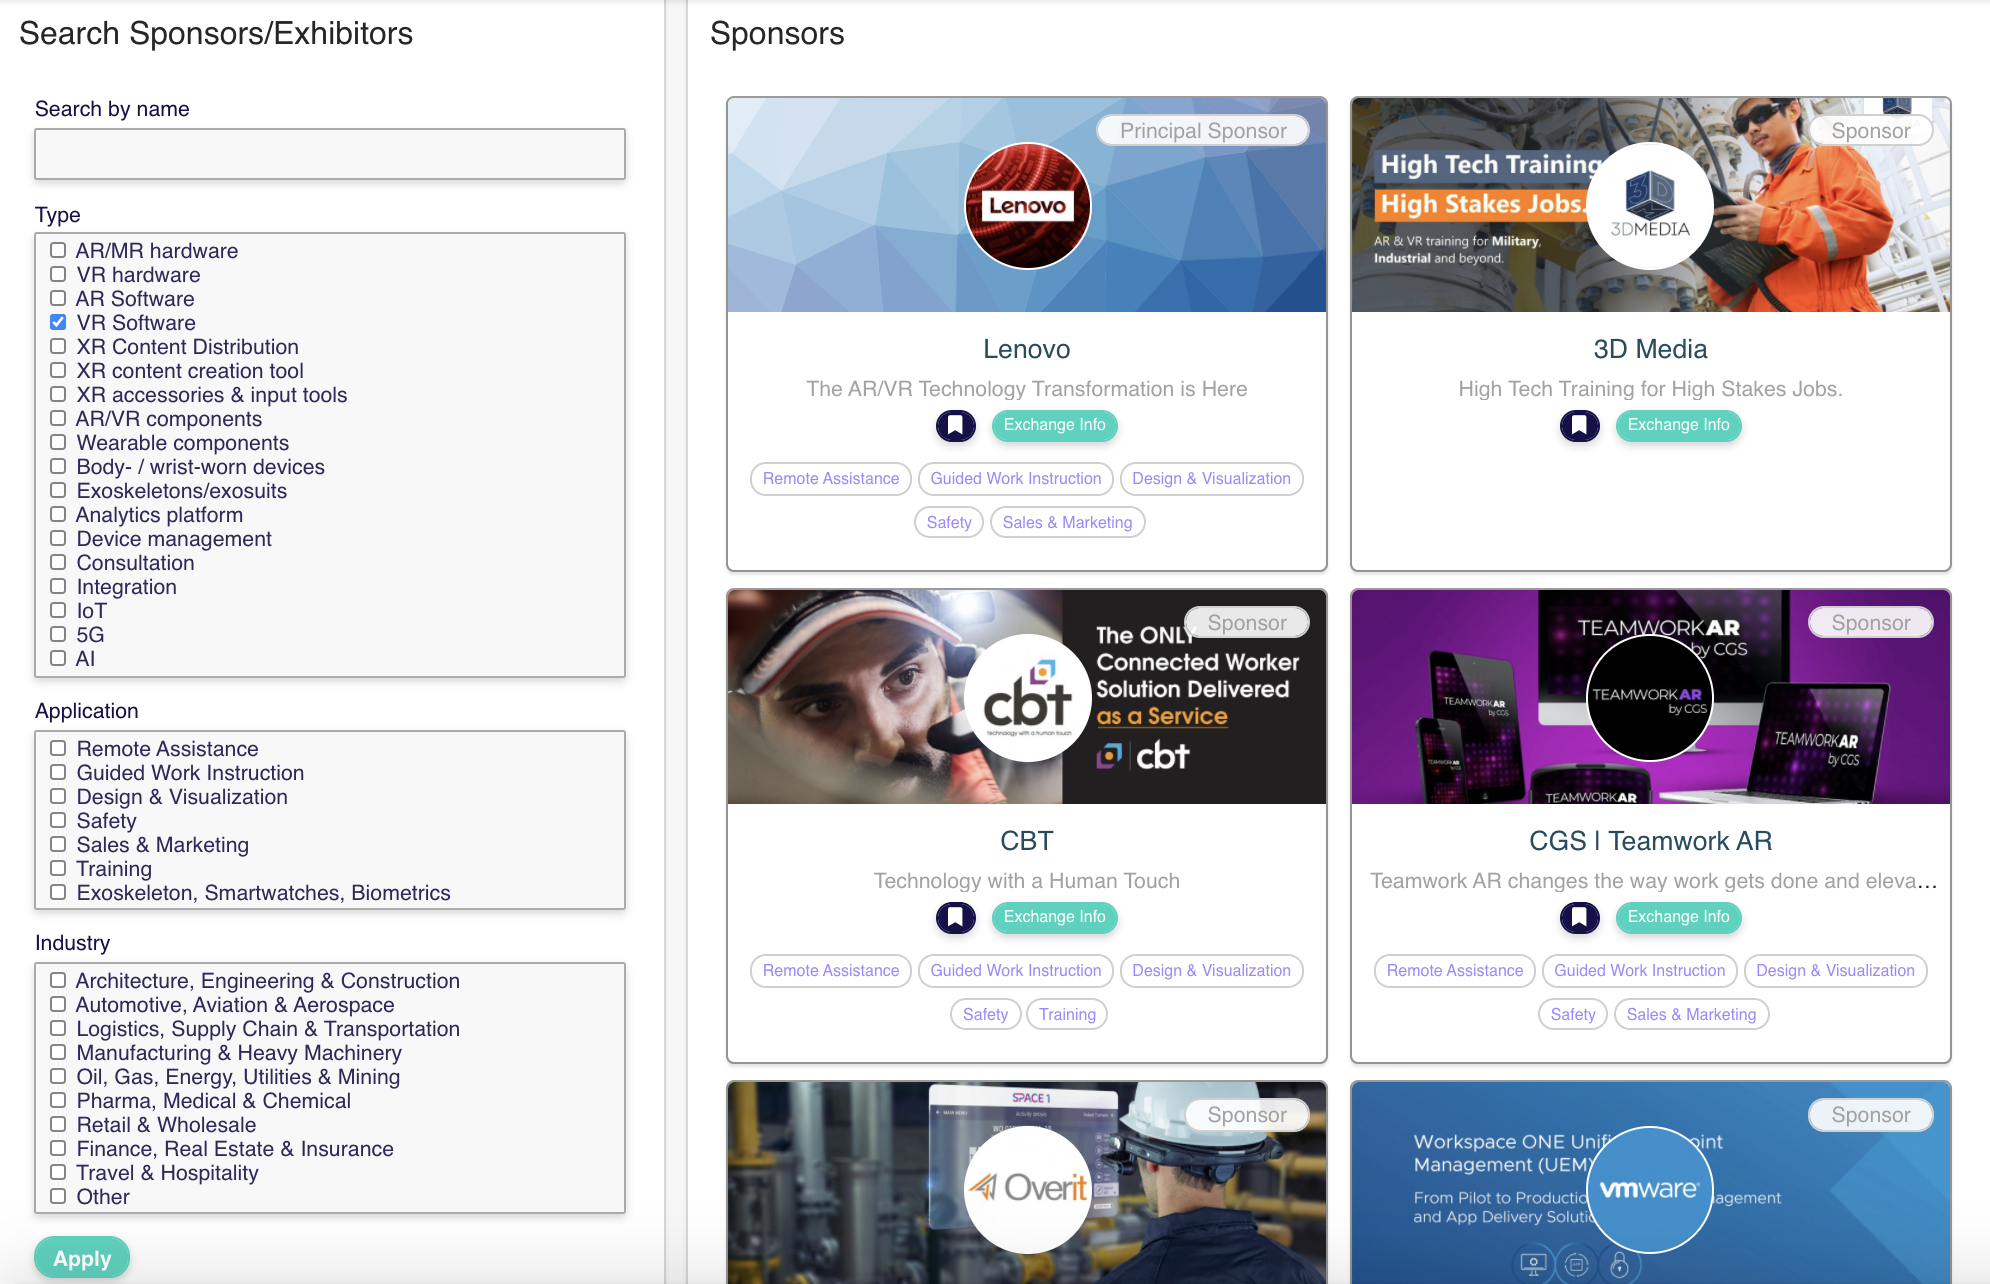1990x1284 pixels.
Task: Filter by Remote Assistance application
Action: pyautogui.click(x=58, y=748)
